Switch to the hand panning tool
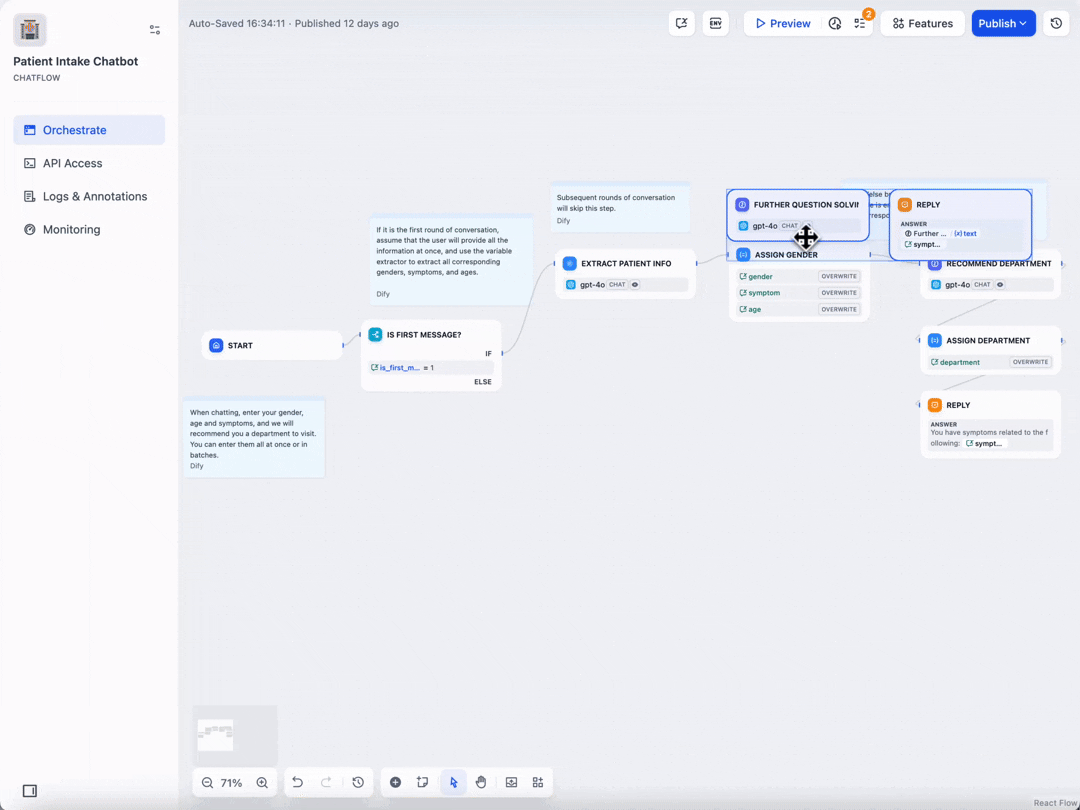 point(481,782)
